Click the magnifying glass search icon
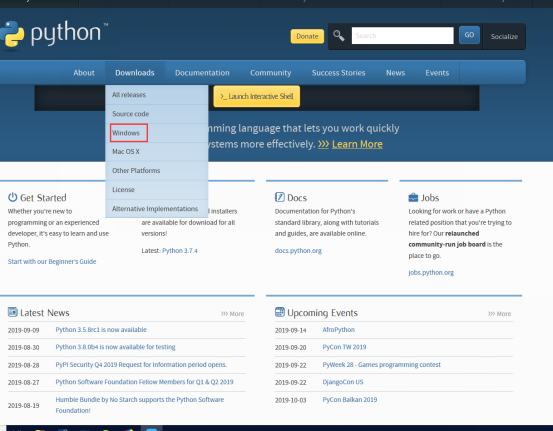This screenshot has height=431, width=553. (339, 36)
